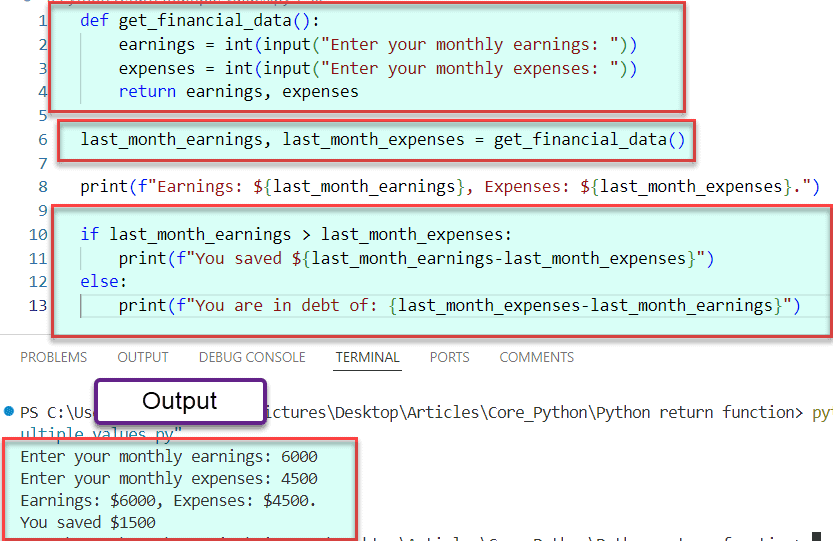Click the 'def' keyword on line 1
Viewport: 833px width, 541px height.
94,21
